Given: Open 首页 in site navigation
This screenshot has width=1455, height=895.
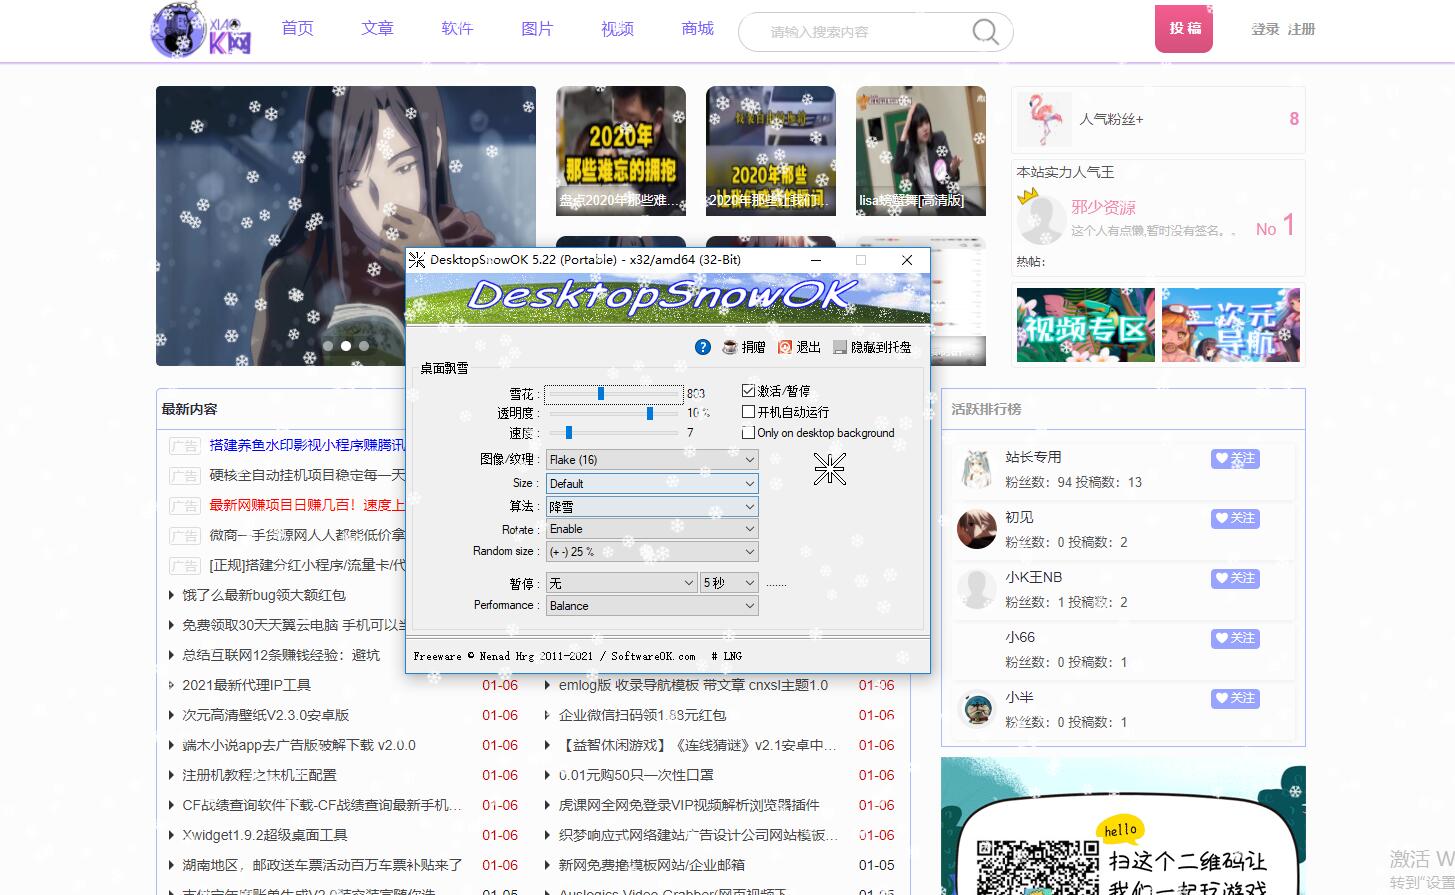Looking at the screenshot, I should click(297, 29).
